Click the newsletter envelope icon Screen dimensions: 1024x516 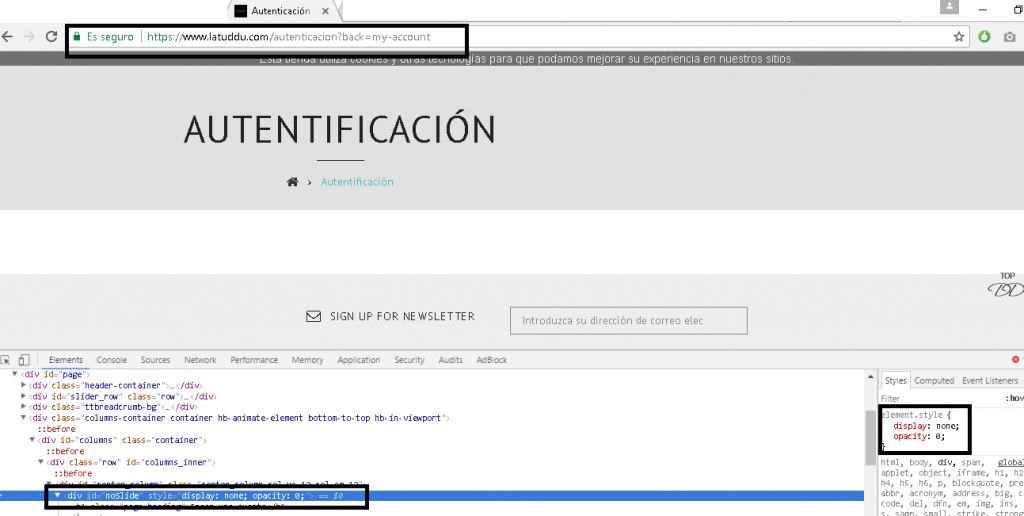313,317
